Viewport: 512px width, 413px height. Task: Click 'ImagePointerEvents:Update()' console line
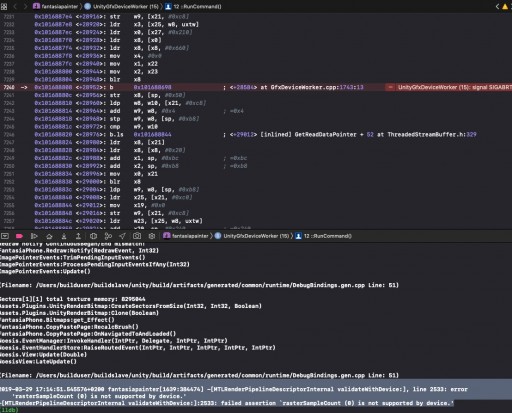(45, 271)
